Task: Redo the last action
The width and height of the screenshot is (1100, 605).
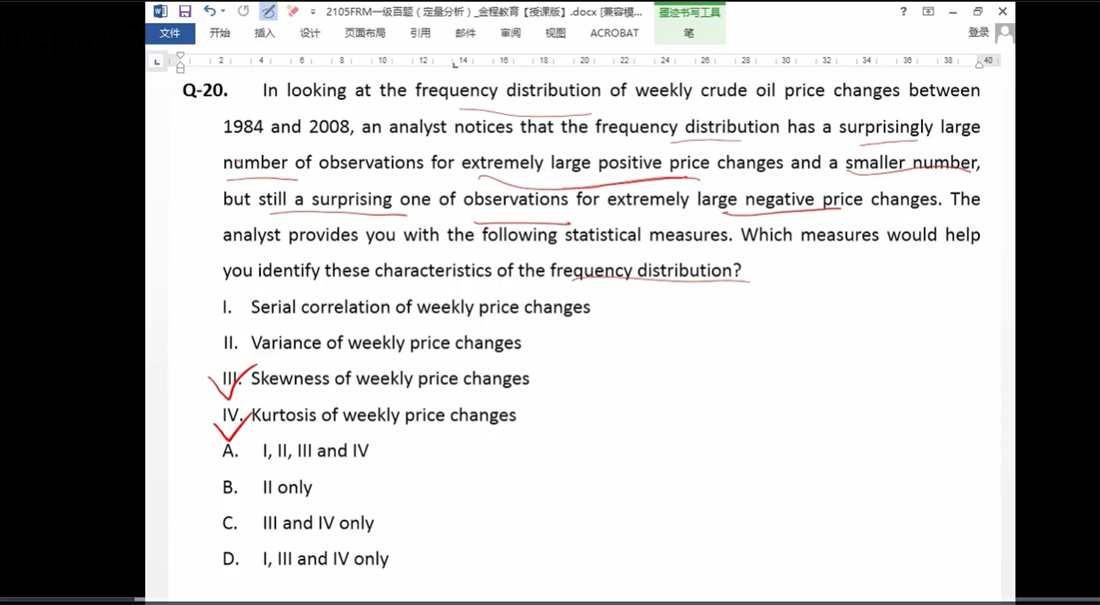Action: 243,11
